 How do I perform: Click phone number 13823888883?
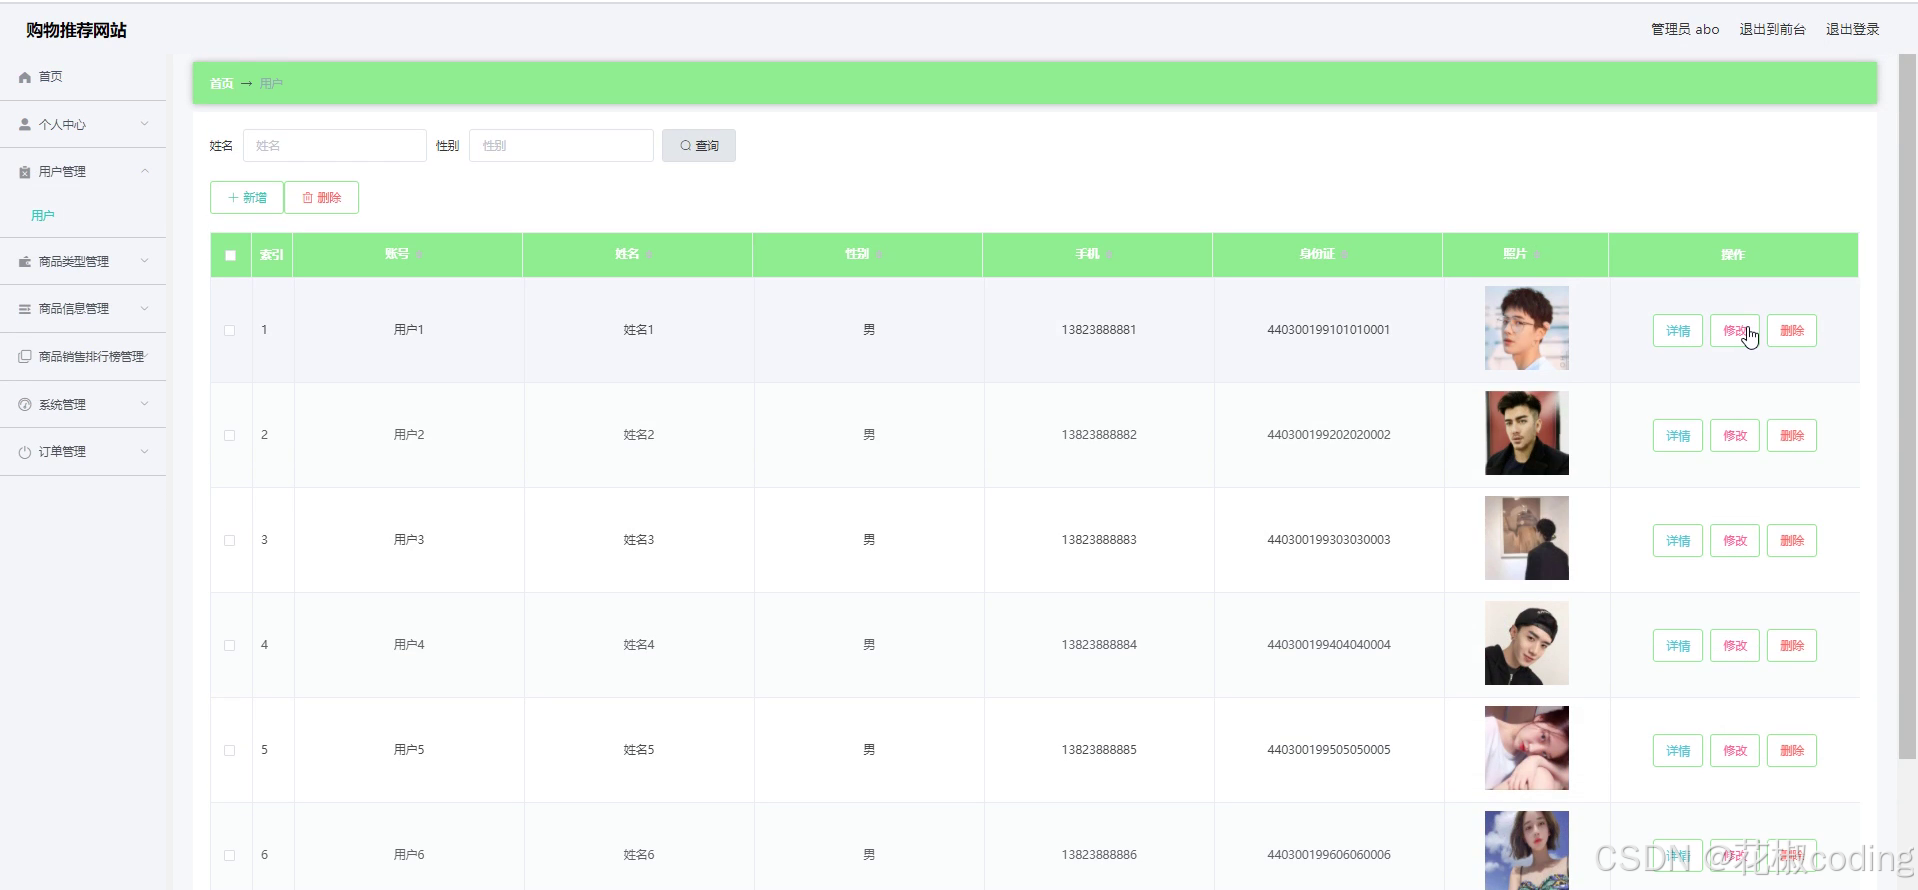pos(1099,540)
